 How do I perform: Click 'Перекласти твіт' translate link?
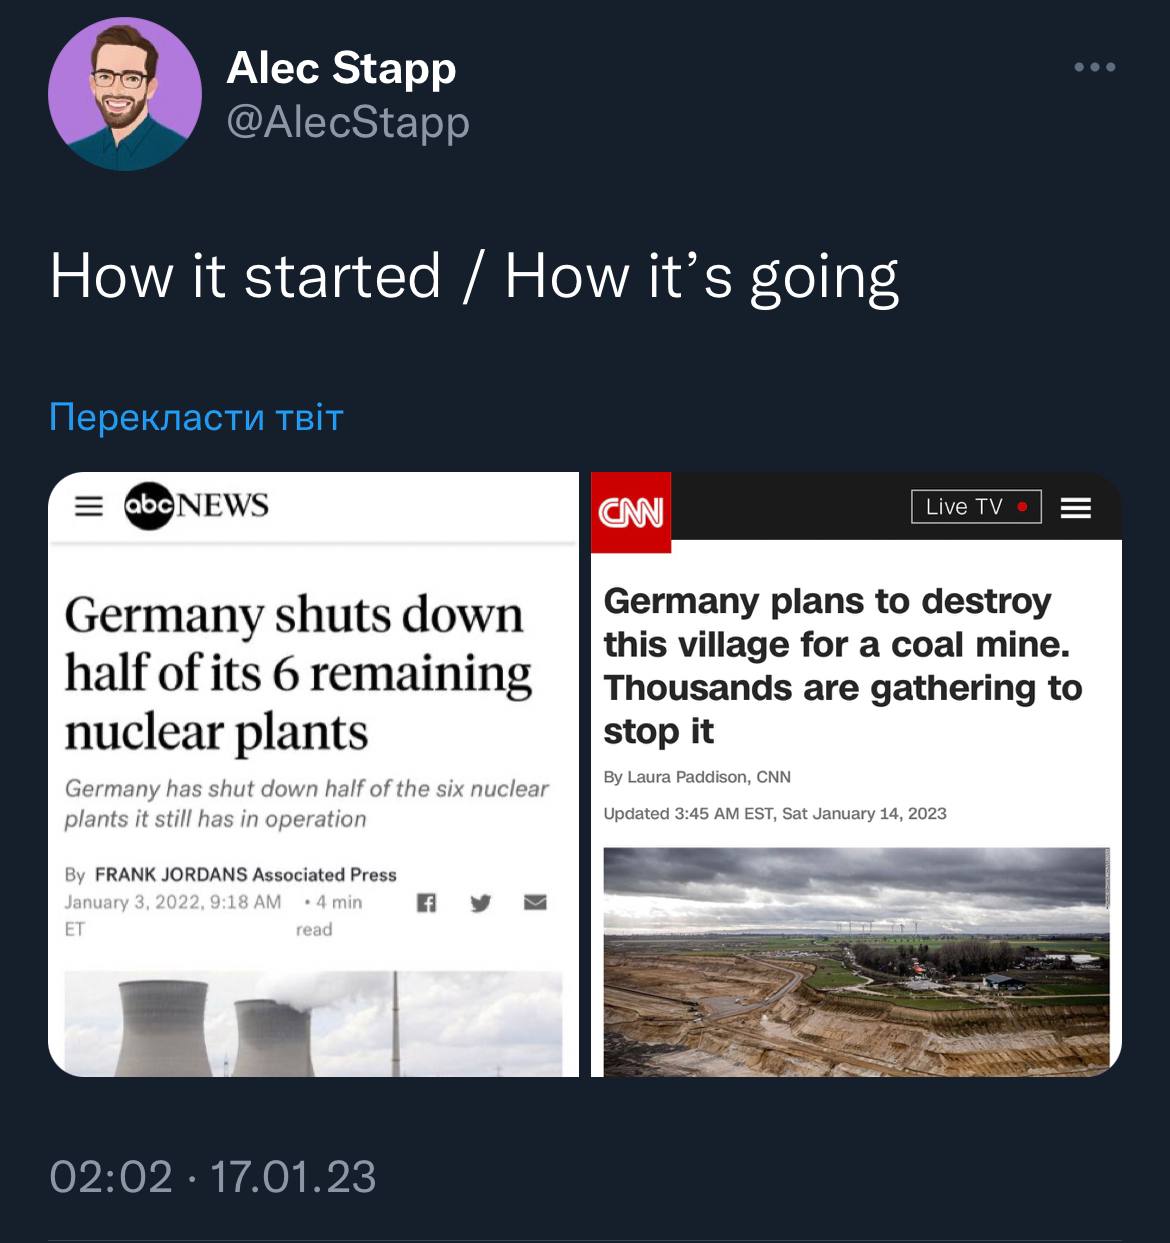(x=196, y=417)
